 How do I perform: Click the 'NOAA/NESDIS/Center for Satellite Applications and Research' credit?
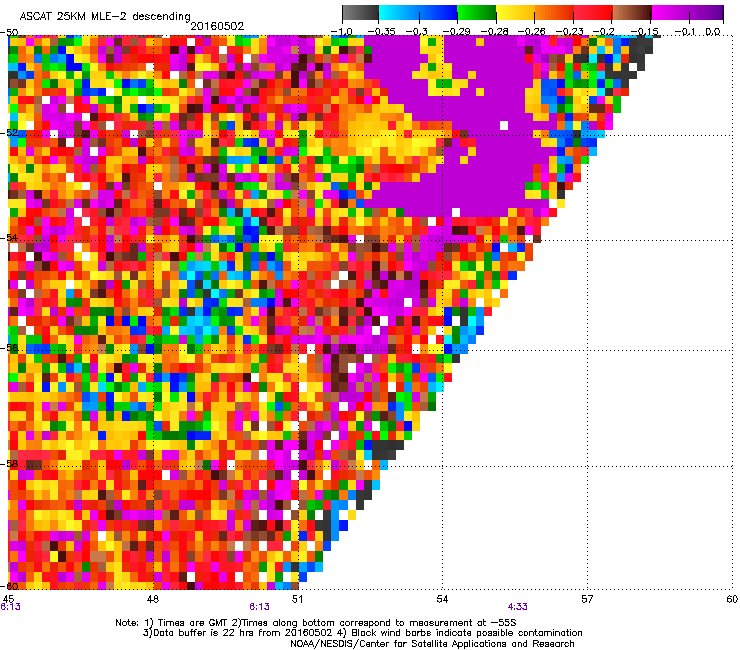pyautogui.click(x=432, y=643)
